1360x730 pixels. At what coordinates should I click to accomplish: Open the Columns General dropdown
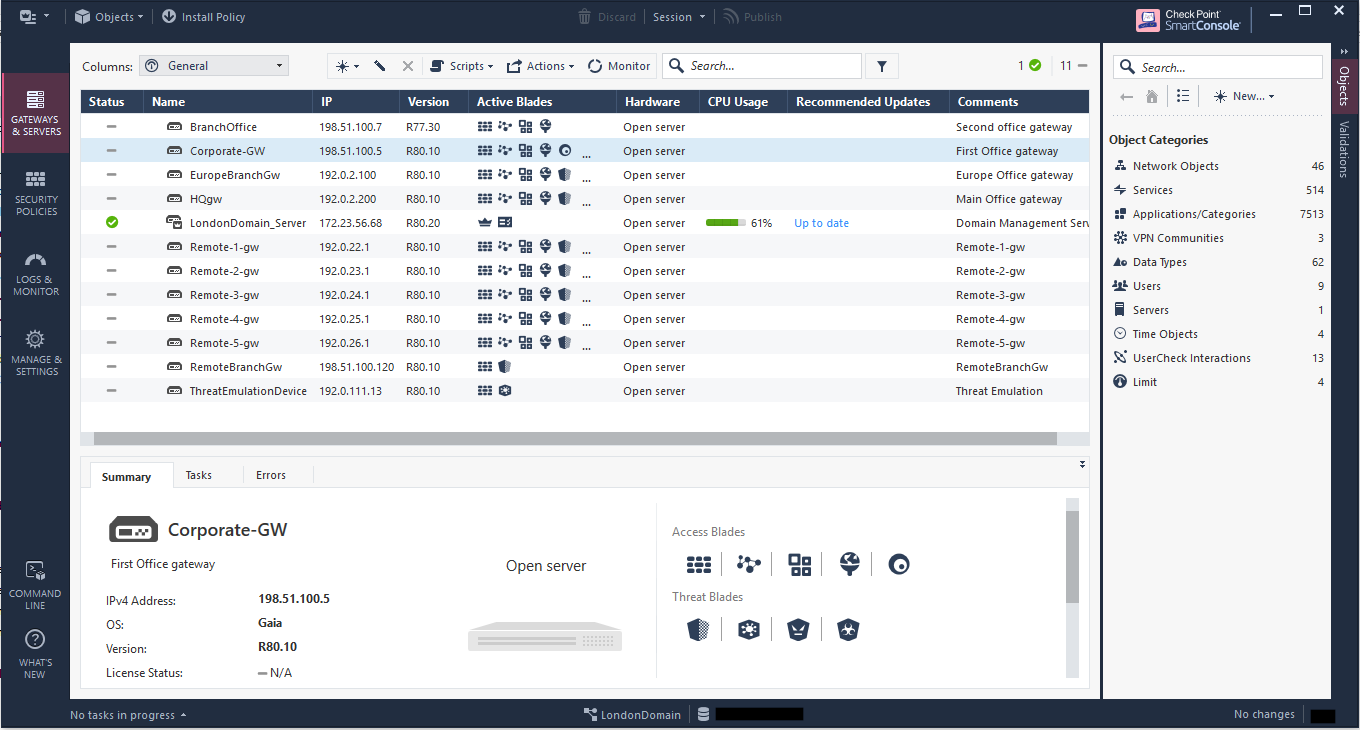pos(214,66)
